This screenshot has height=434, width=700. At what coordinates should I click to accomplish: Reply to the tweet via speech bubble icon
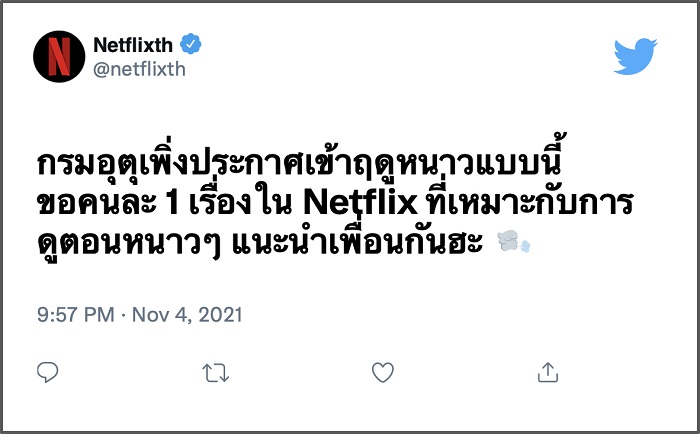click(x=49, y=372)
